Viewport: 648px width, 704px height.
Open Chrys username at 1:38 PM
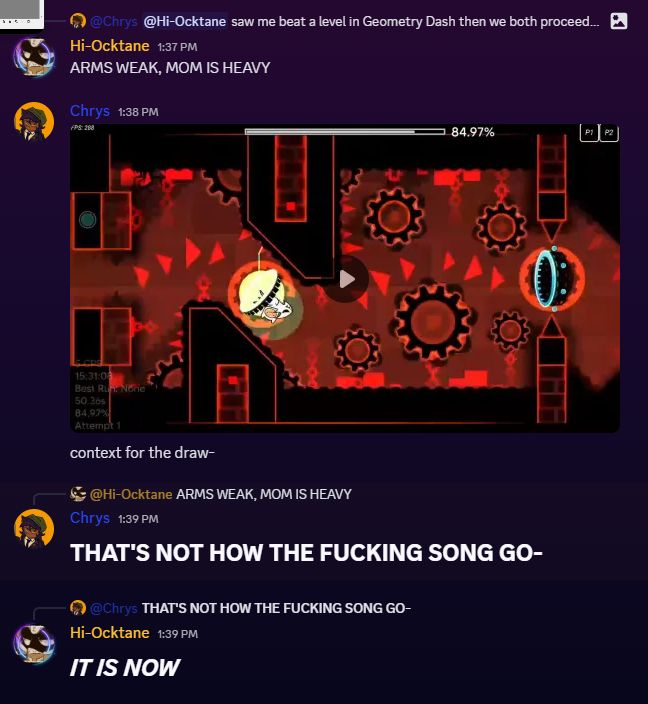(x=90, y=111)
